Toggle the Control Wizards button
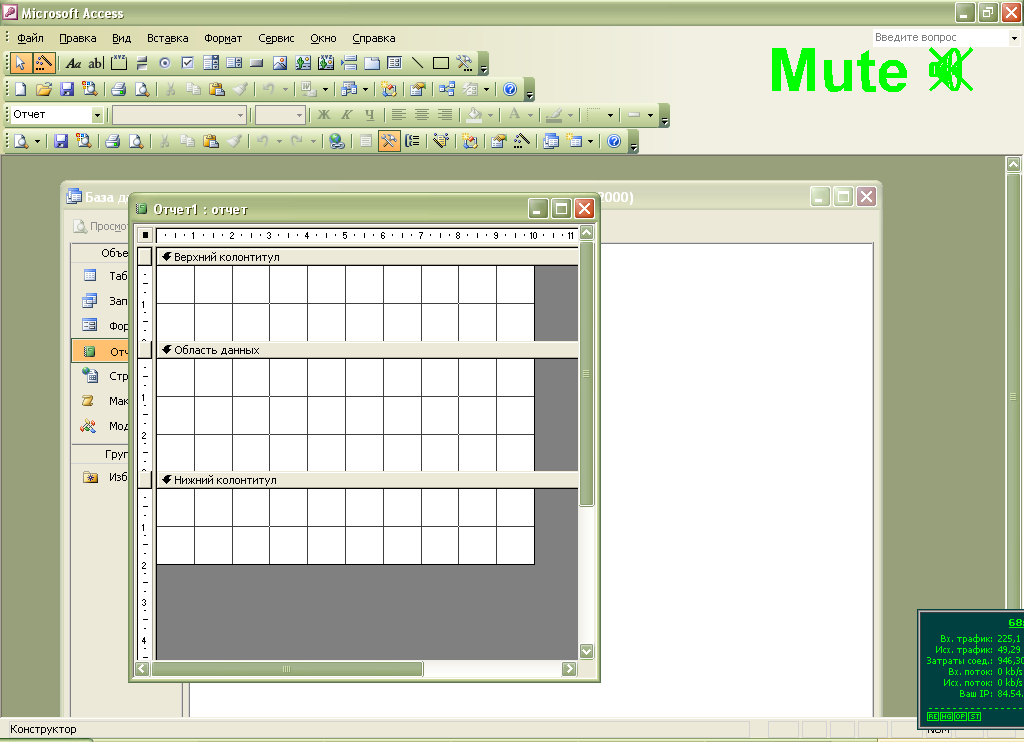Screen dimensions: 1024x742 44,63
